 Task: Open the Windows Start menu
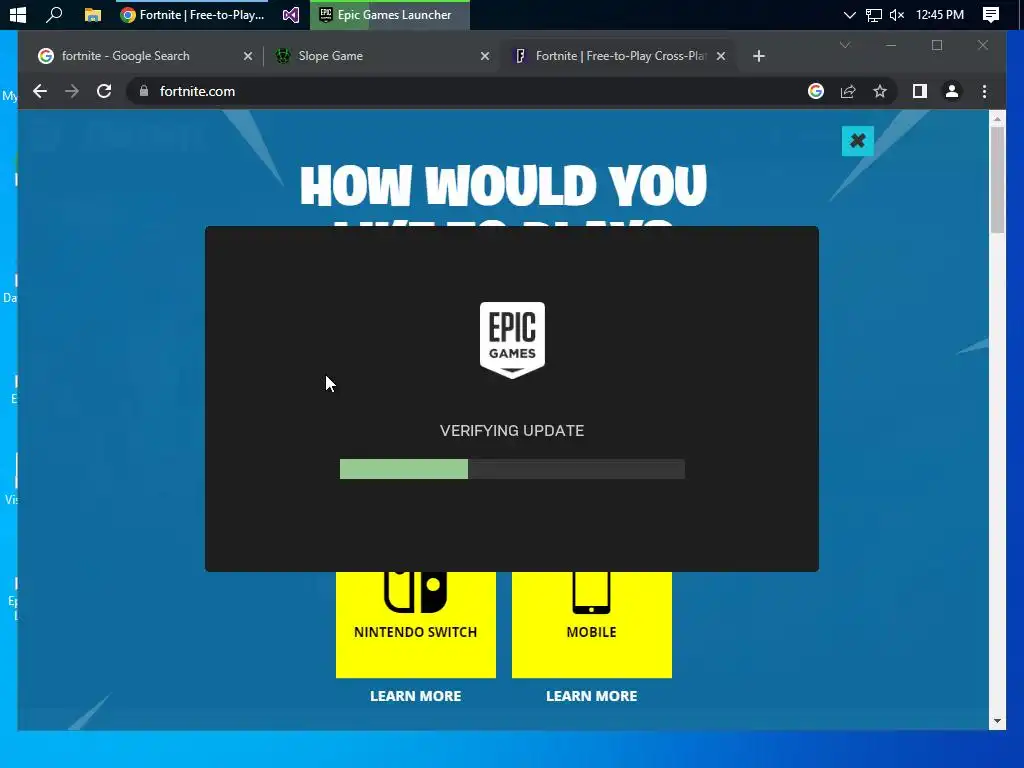click(x=18, y=14)
